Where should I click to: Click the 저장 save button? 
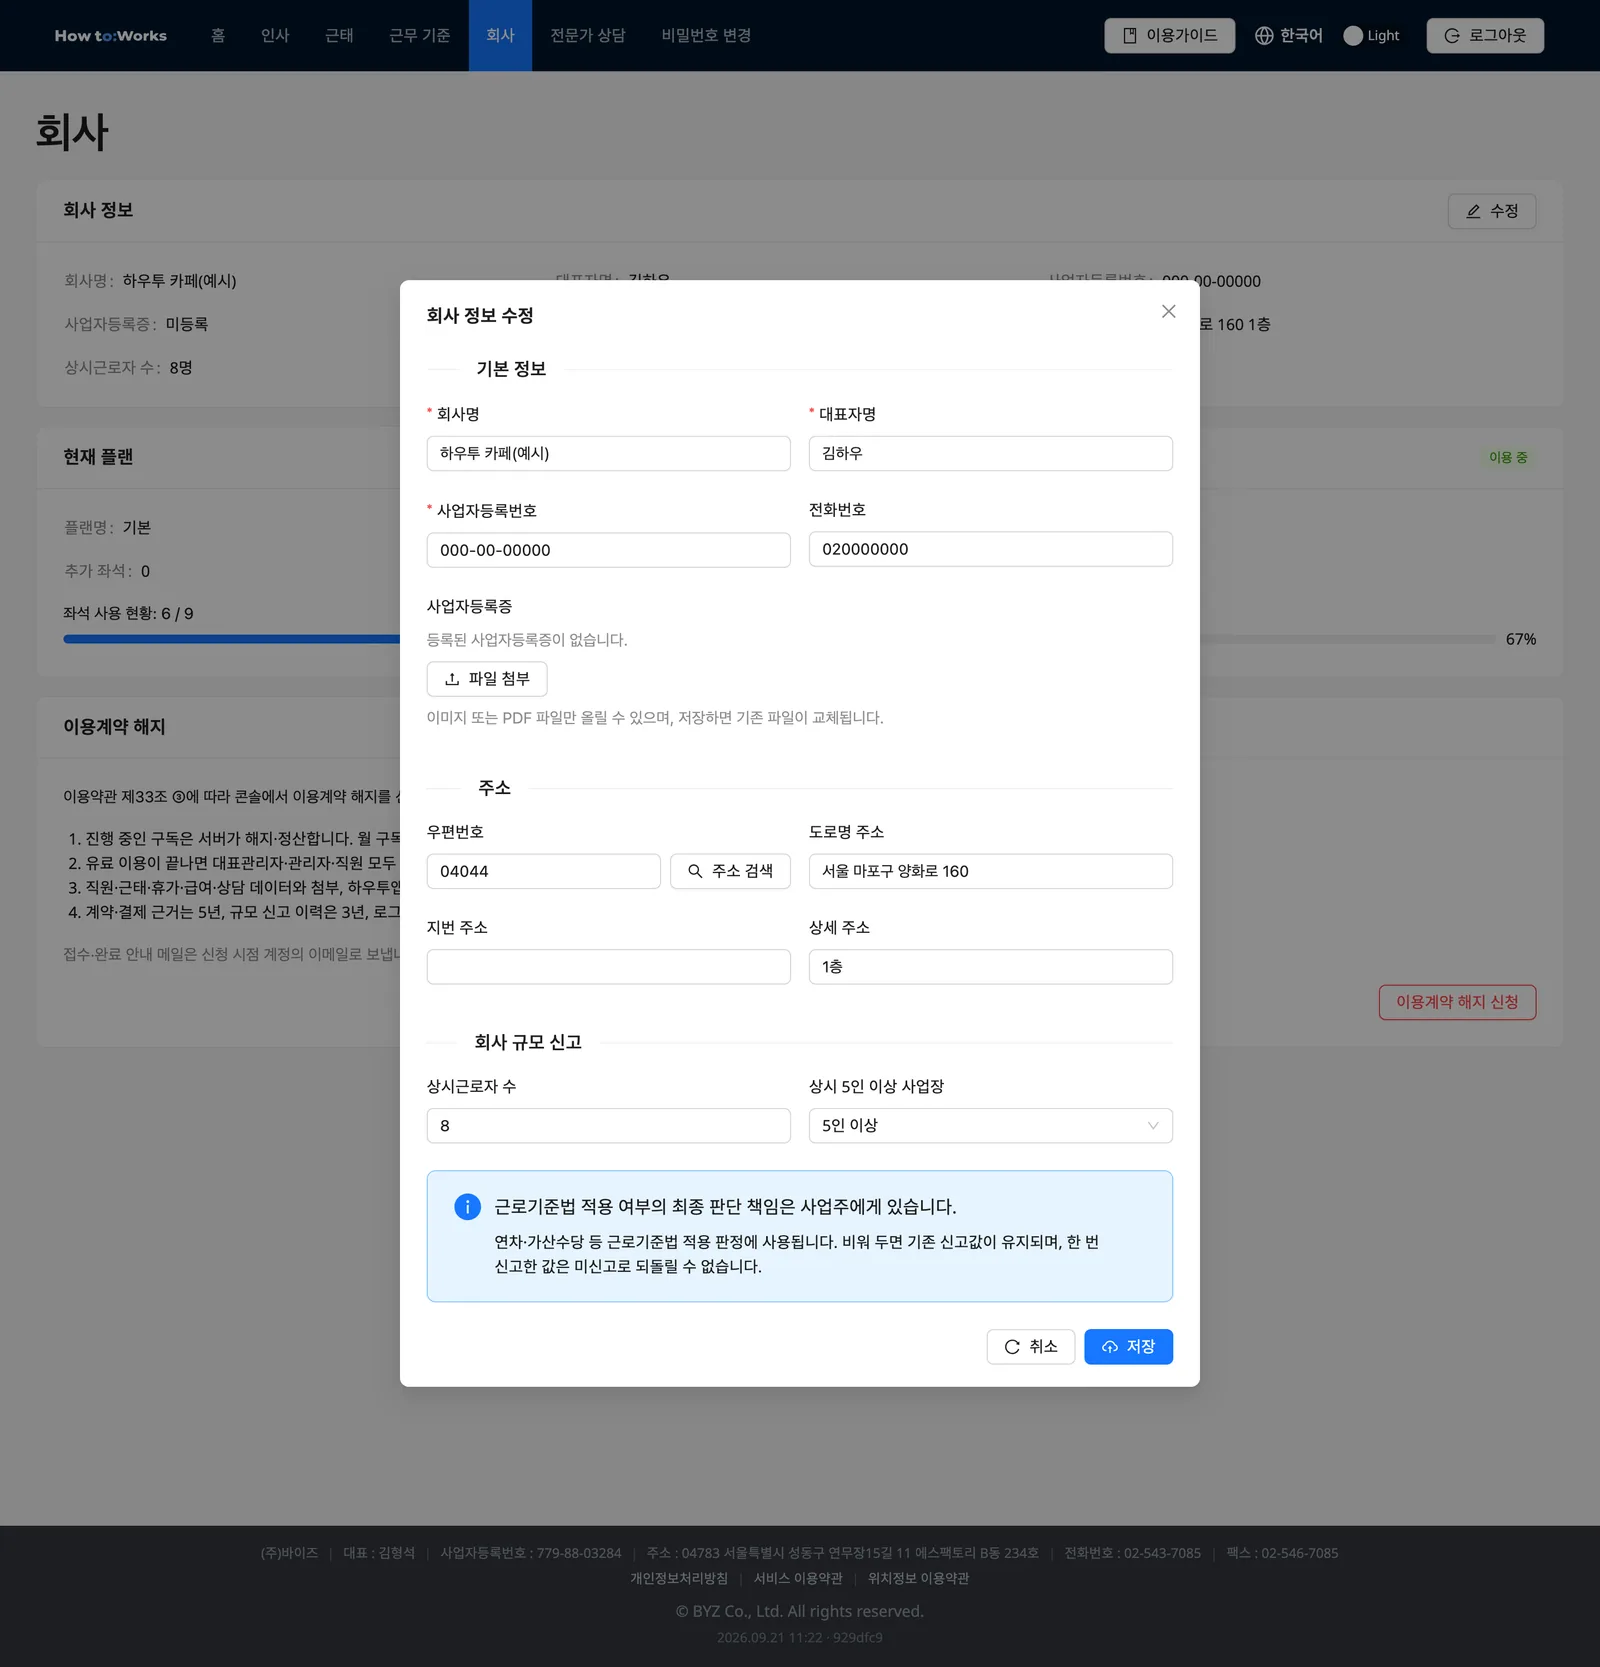pos(1128,1347)
